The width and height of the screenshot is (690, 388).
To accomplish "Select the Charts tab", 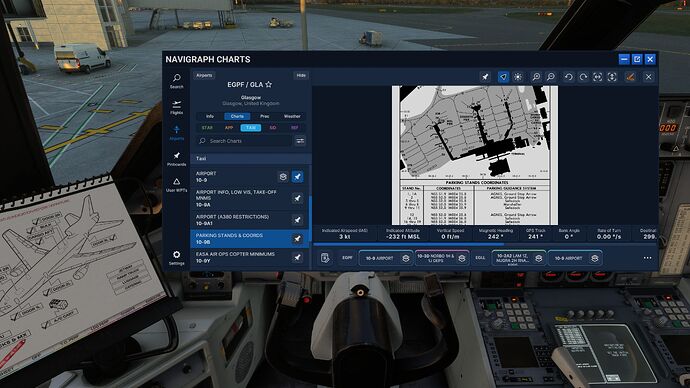I will (237, 116).
